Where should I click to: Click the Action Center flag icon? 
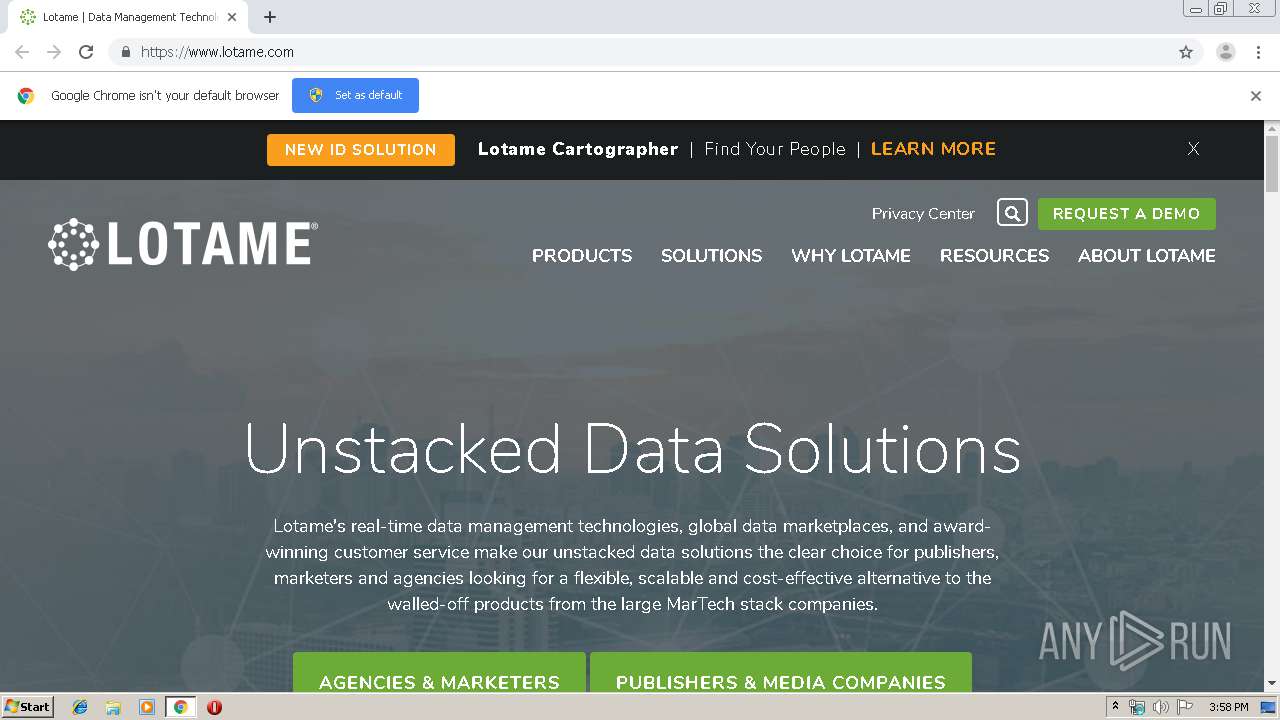[x=1184, y=707]
